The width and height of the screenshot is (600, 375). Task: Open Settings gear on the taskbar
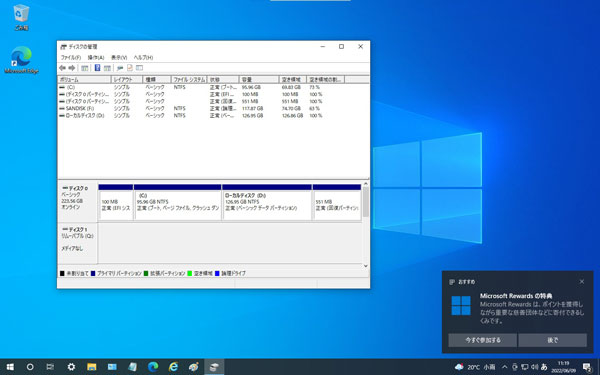coord(71,367)
